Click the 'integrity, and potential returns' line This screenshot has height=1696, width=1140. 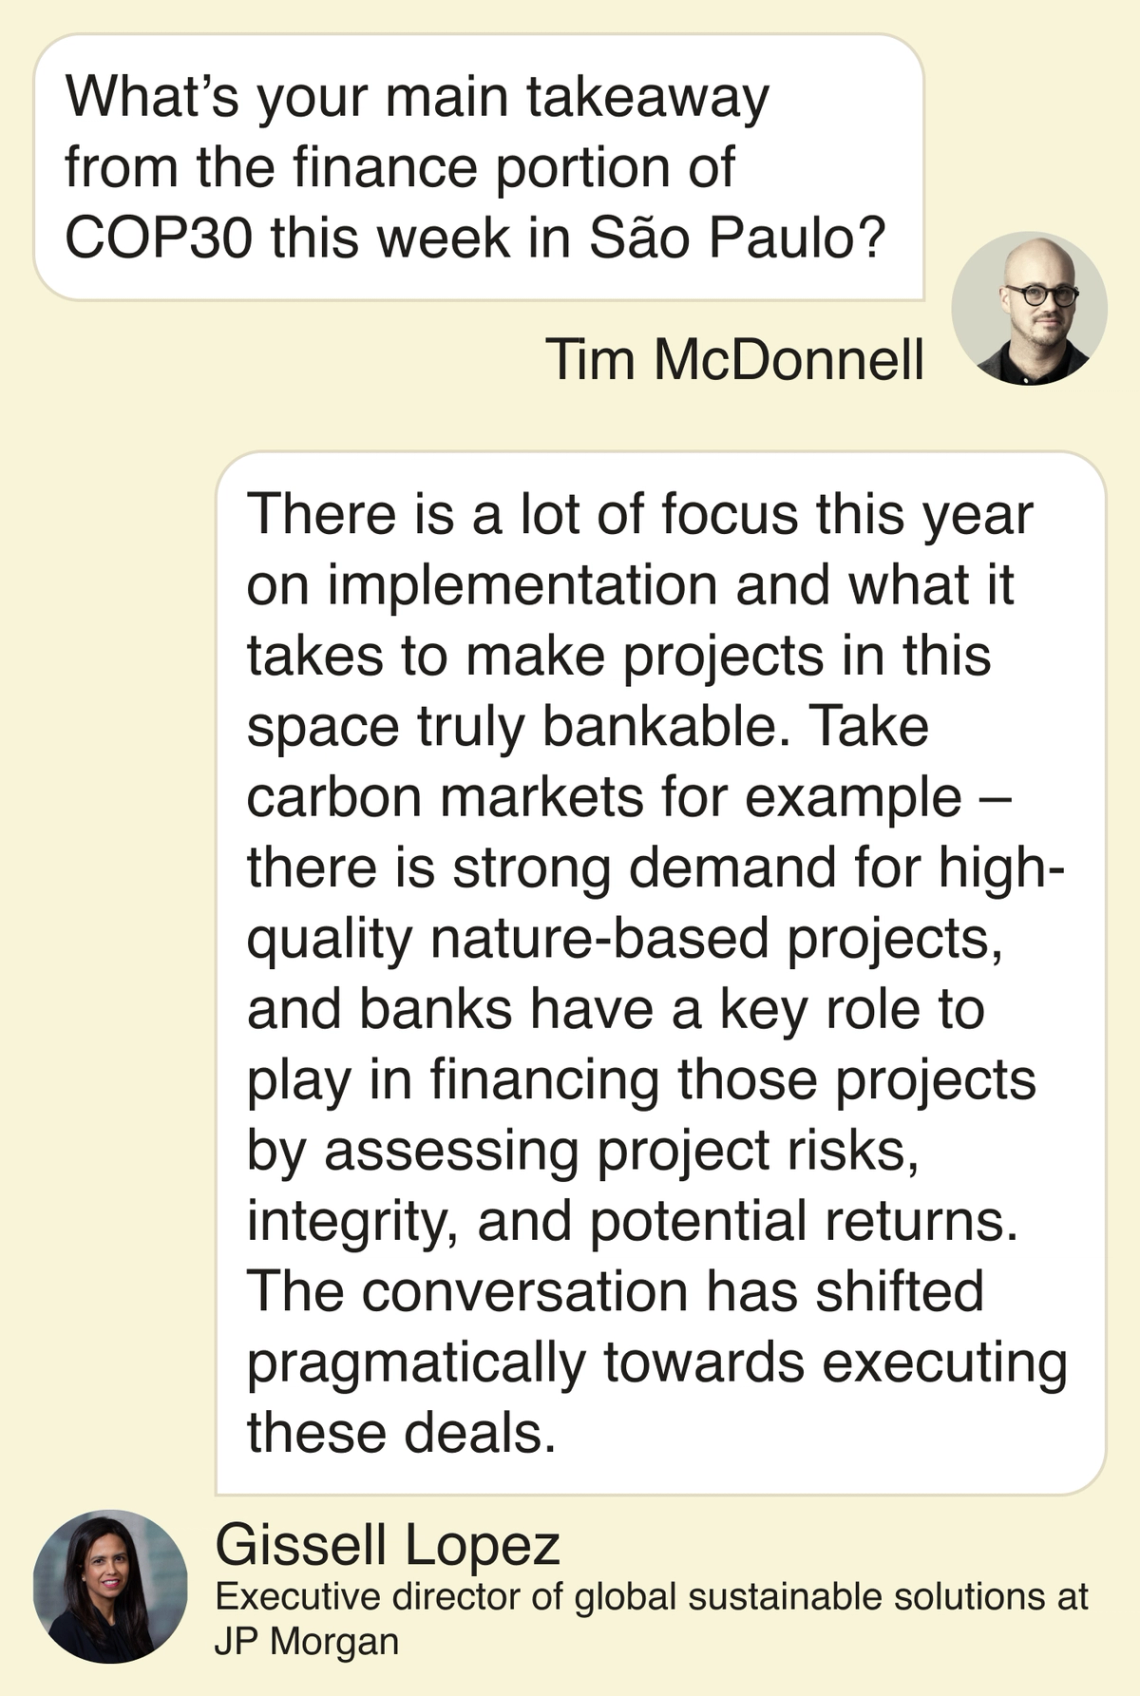coord(632,1221)
